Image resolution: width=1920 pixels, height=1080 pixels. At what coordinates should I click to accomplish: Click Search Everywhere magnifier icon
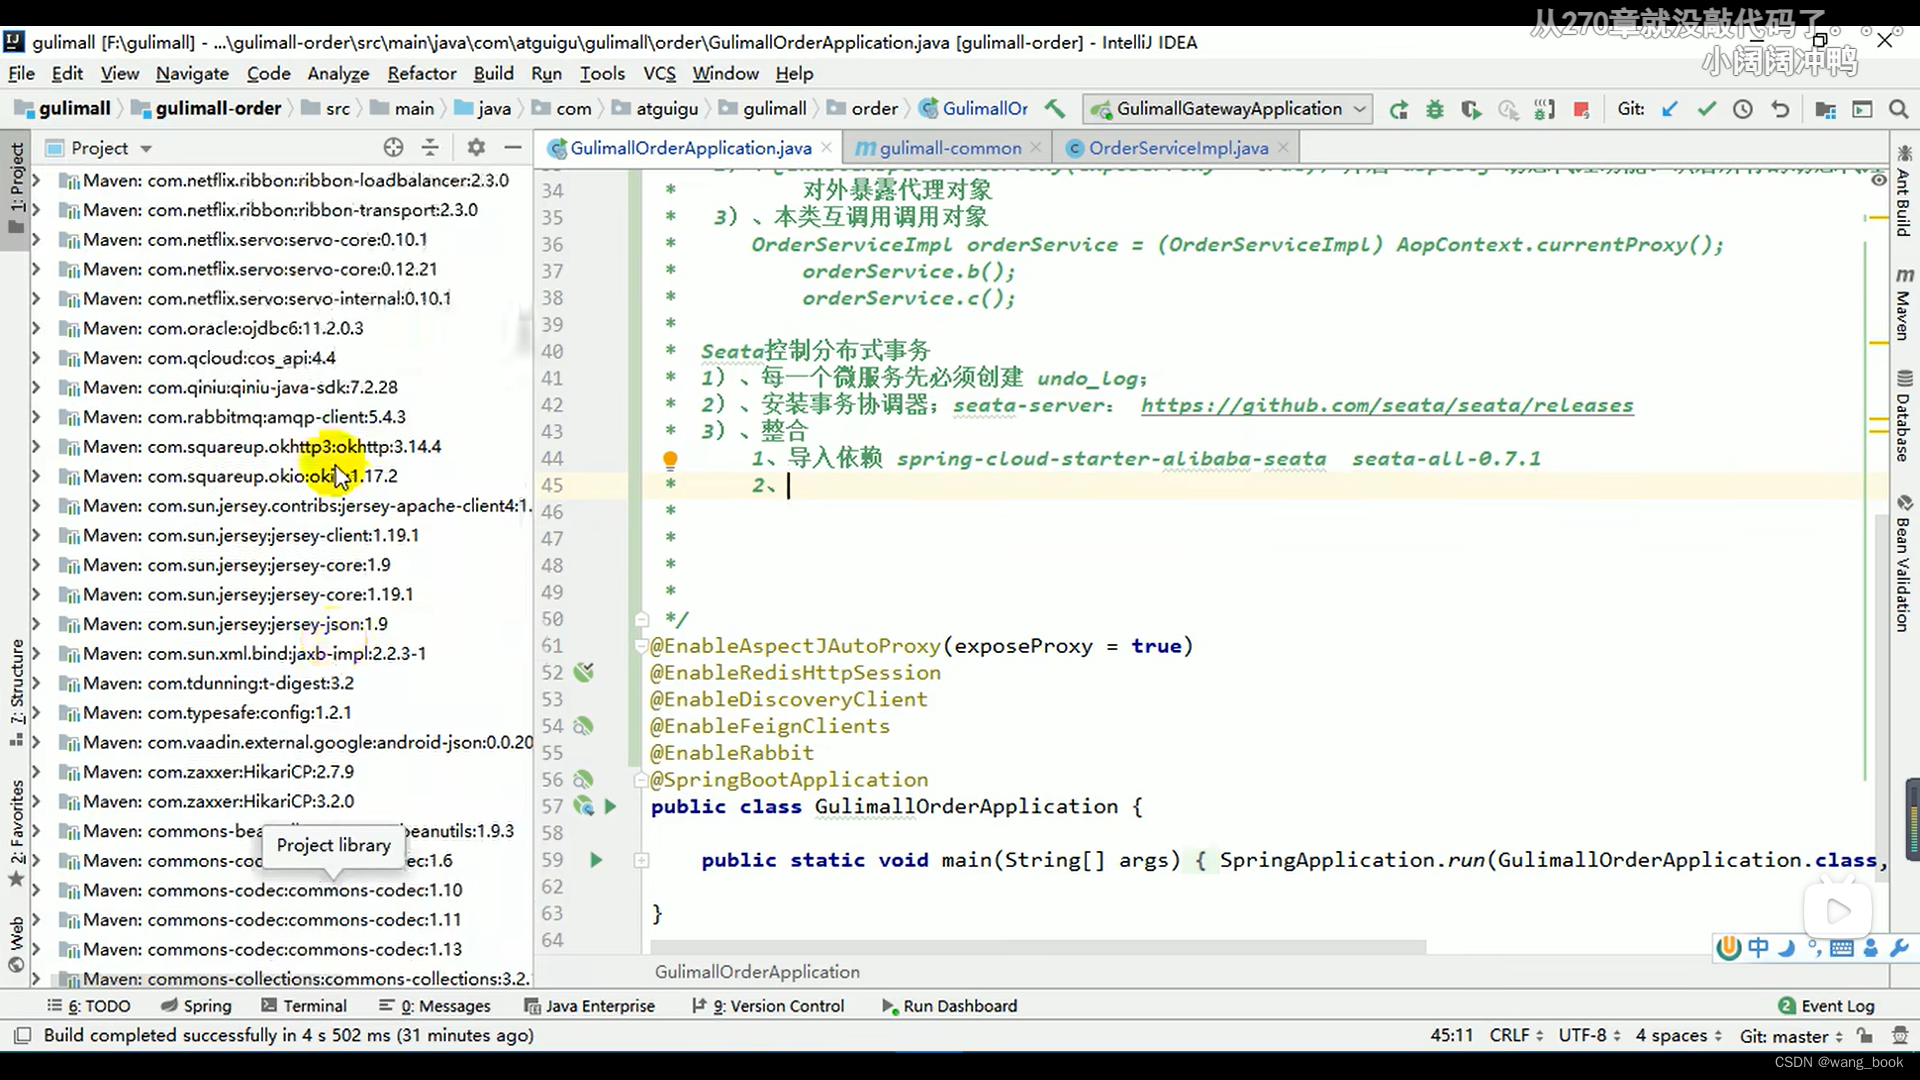(1898, 109)
